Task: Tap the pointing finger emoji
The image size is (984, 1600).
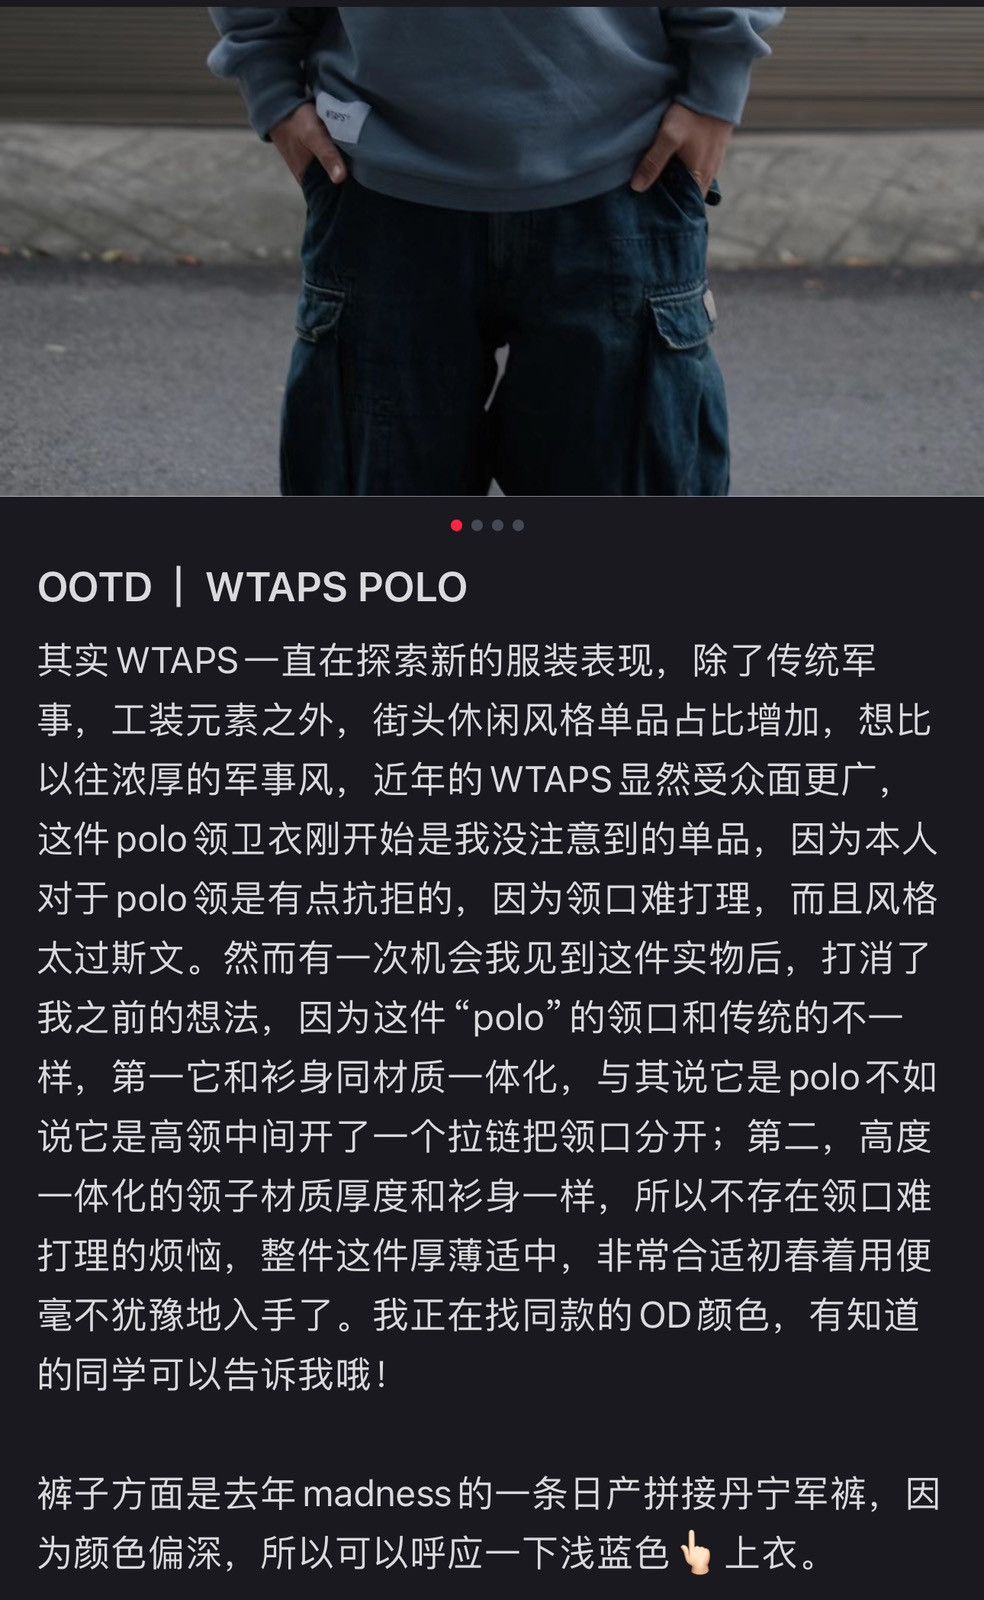Action: pyautogui.click(x=695, y=1554)
